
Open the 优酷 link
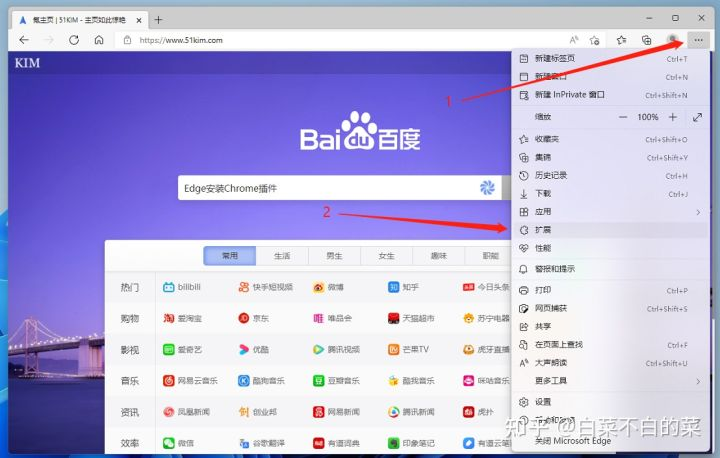tap(253, 350)
